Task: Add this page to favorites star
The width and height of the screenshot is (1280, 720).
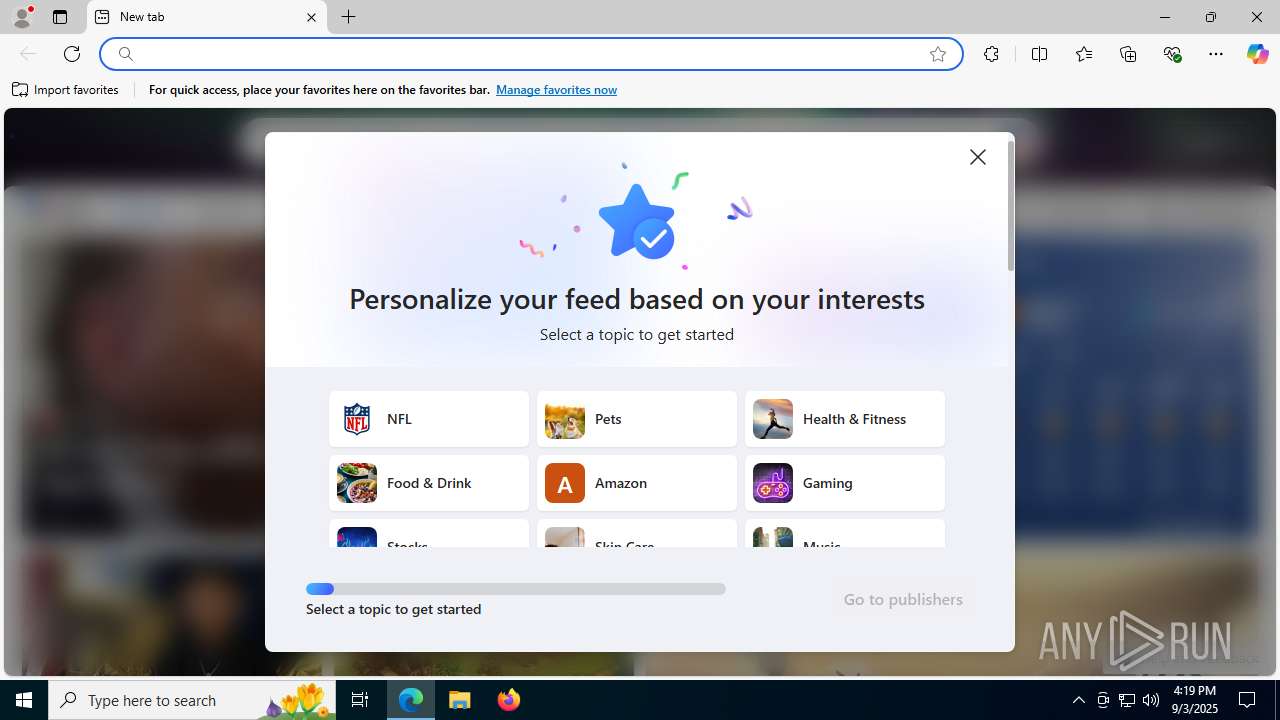Action: click(x=937, y=54)
